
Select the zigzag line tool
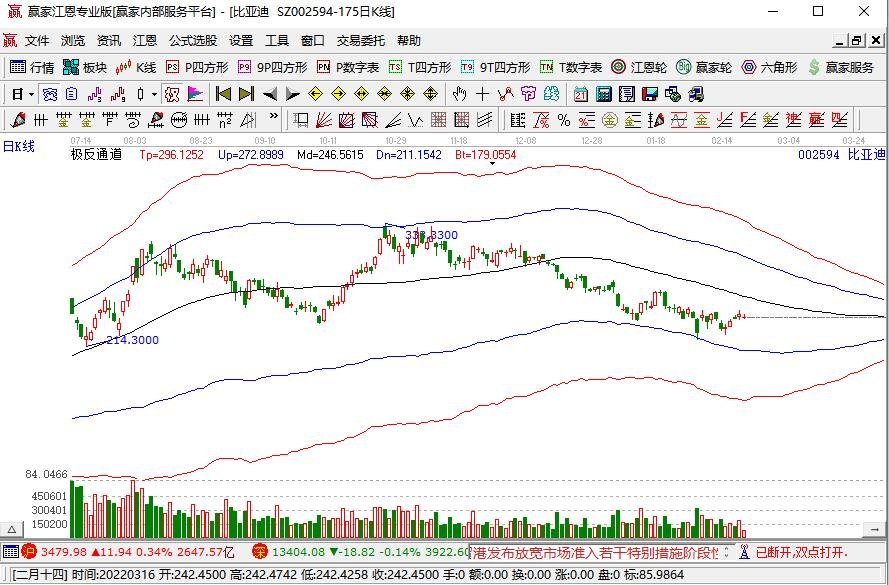tap(505, 94)
